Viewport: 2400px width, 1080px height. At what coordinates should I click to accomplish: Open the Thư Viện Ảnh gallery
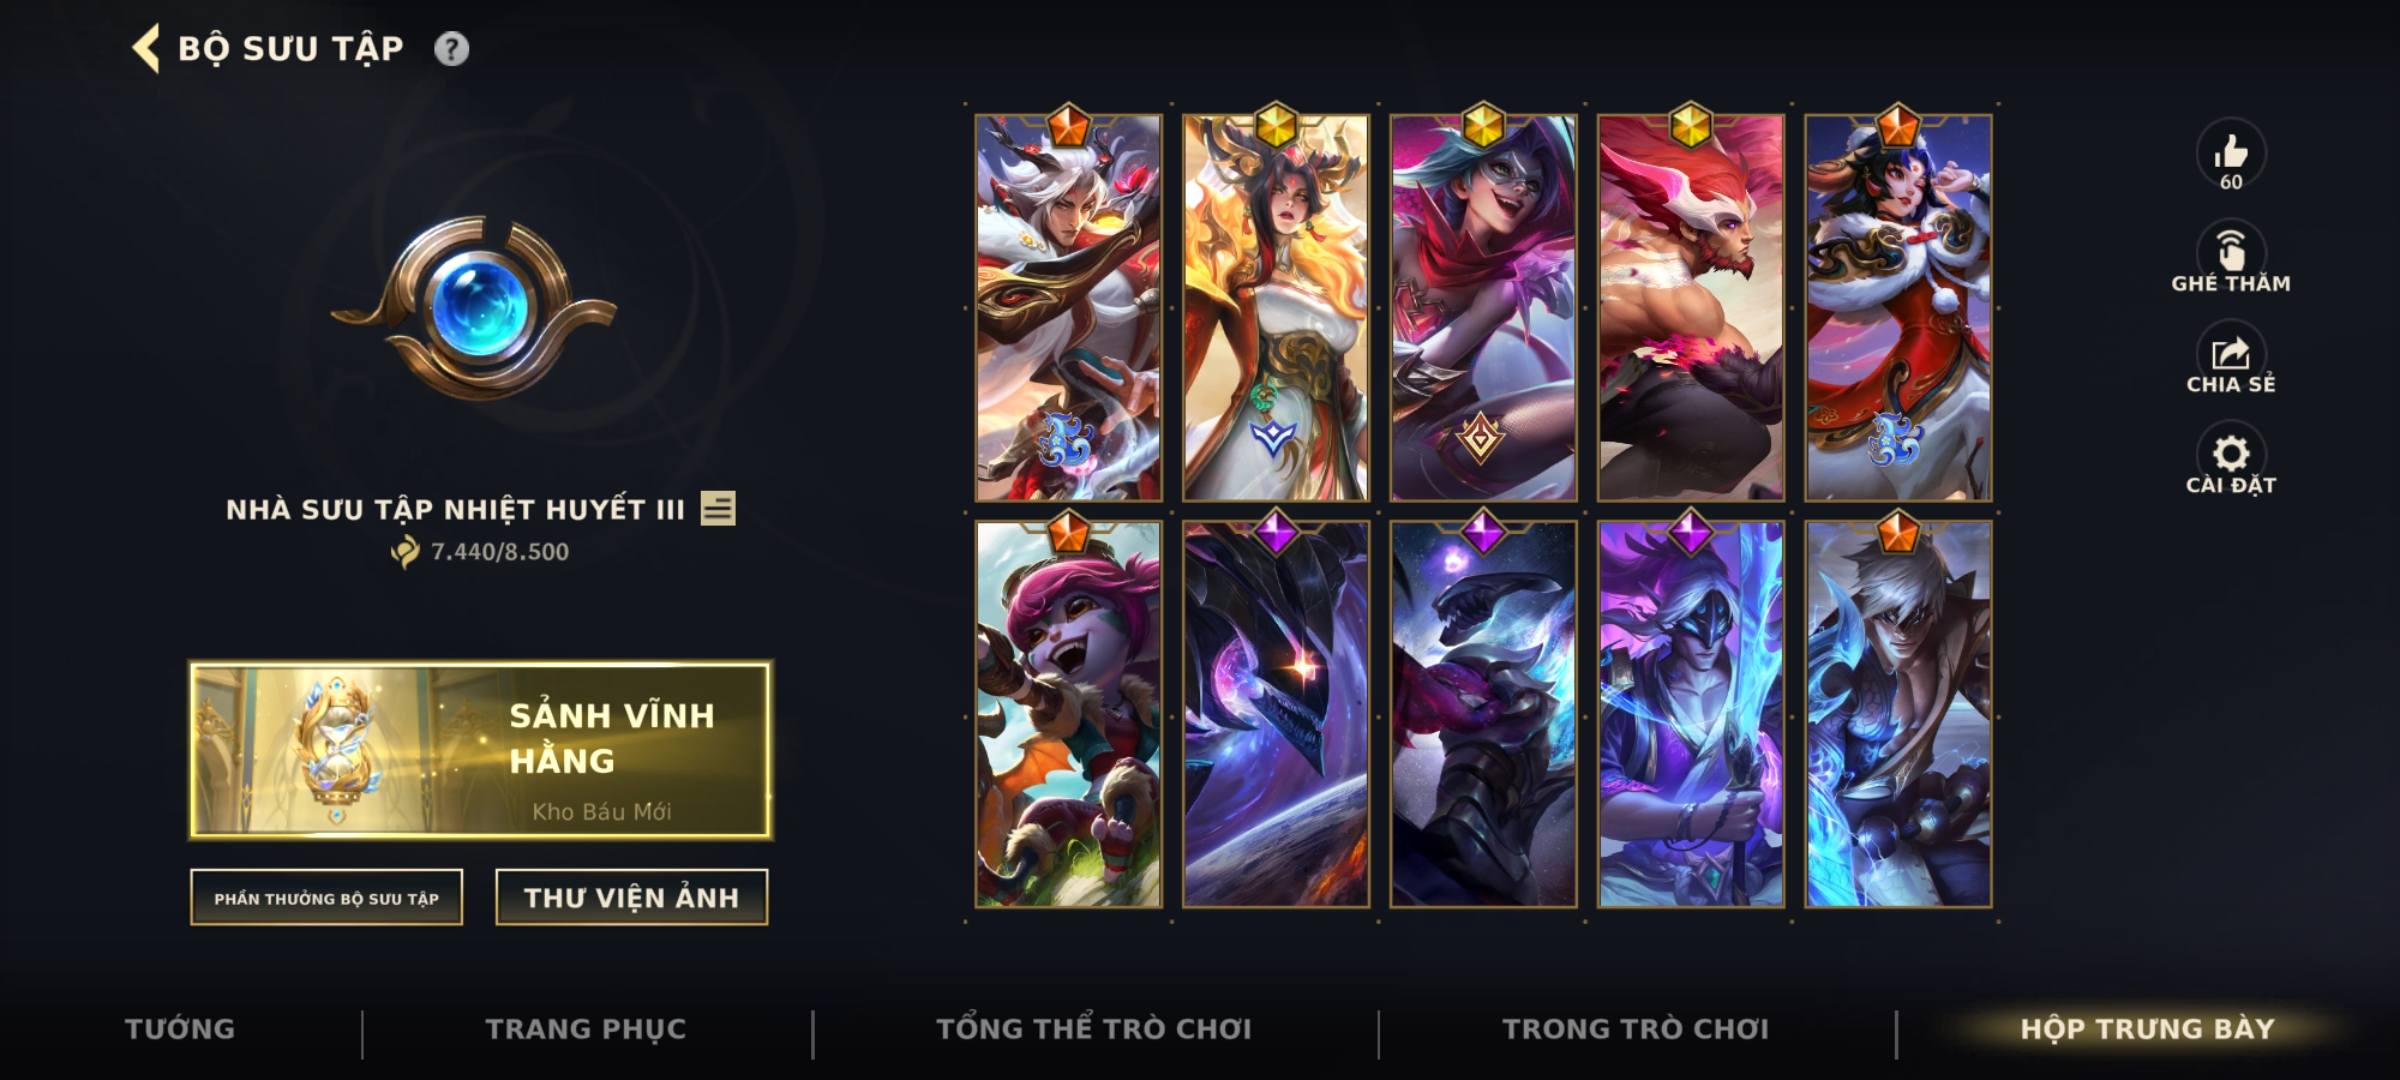click(632, 897)
